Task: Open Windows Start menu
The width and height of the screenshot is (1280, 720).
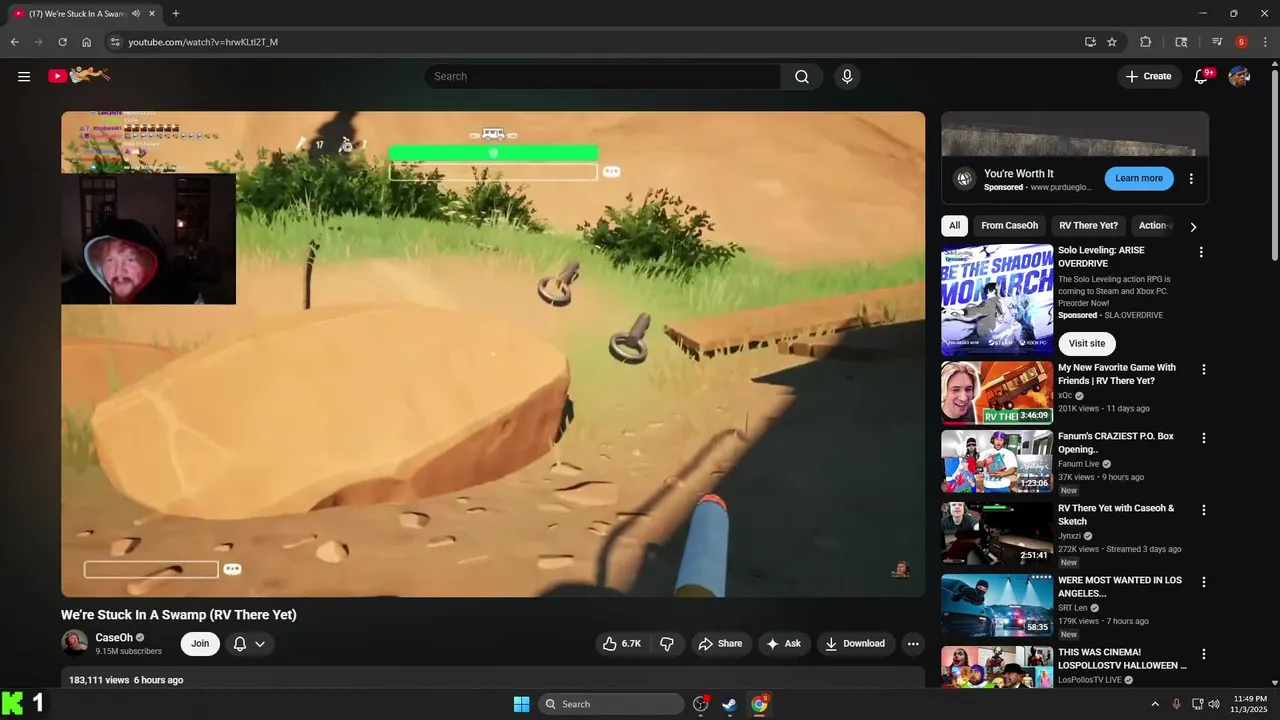Action: tap(521, 704)
